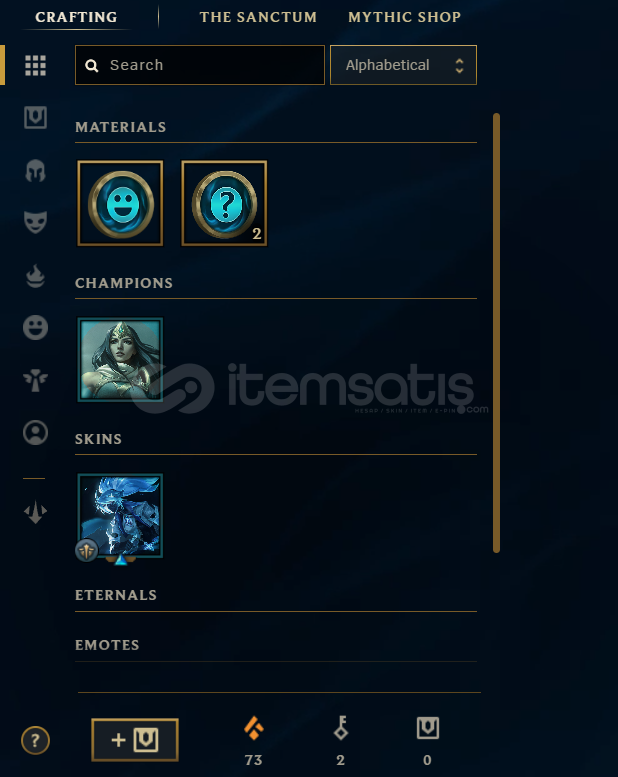
Task: Select the mystery material orb with 2
Action: pyautogui.click(x=224, y=203)
